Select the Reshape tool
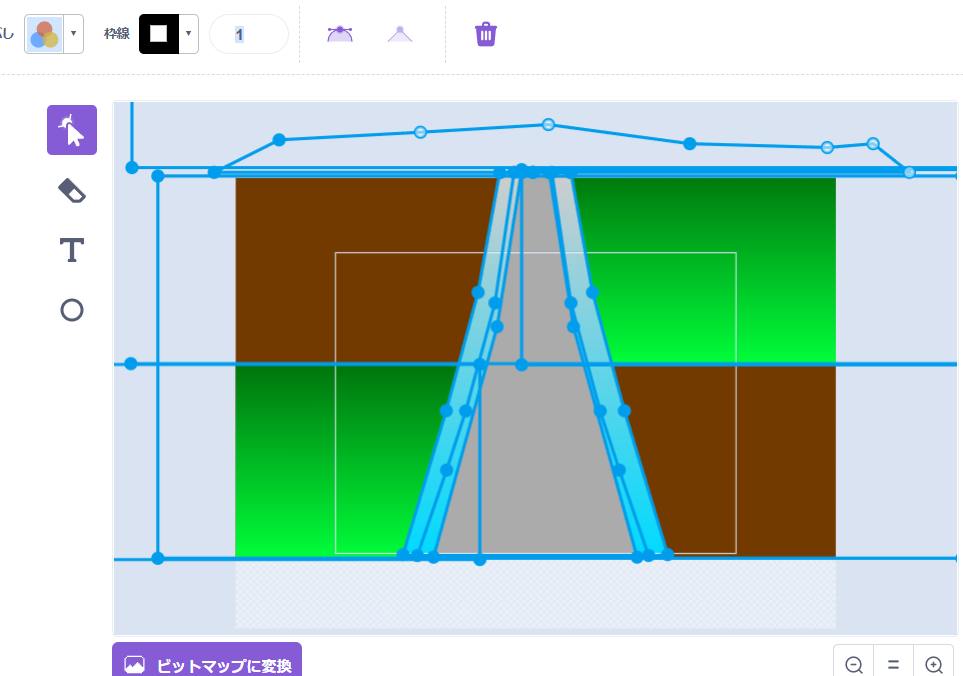Image resolution: width=963 pixels, height=676 pixels. pos(72,130)
